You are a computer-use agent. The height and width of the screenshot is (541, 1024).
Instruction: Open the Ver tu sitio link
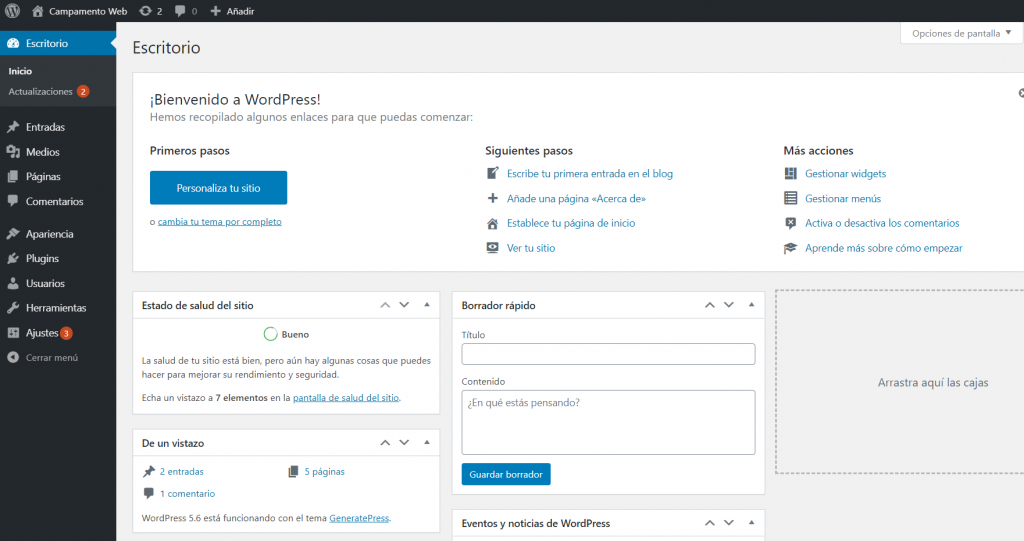(x=531, y=248)
